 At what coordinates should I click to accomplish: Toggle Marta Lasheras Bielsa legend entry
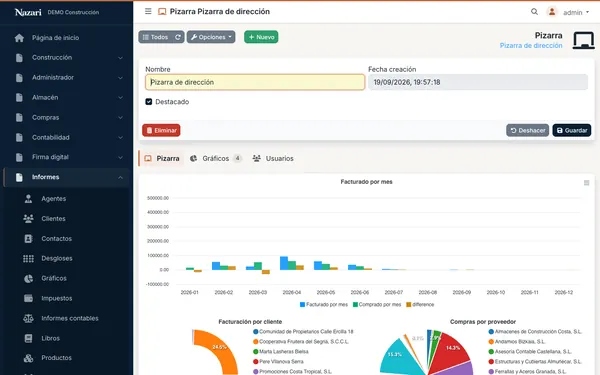(280, 351)
